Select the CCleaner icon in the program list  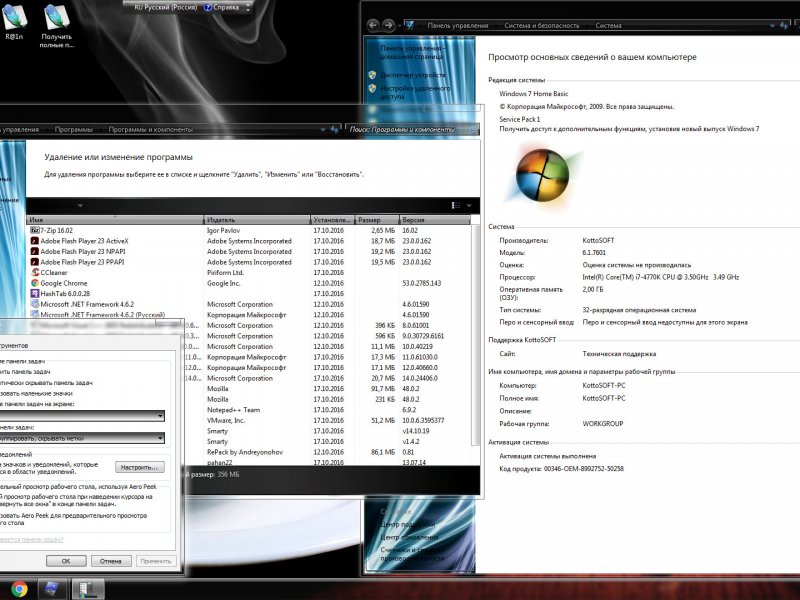[x=35, y=273]
